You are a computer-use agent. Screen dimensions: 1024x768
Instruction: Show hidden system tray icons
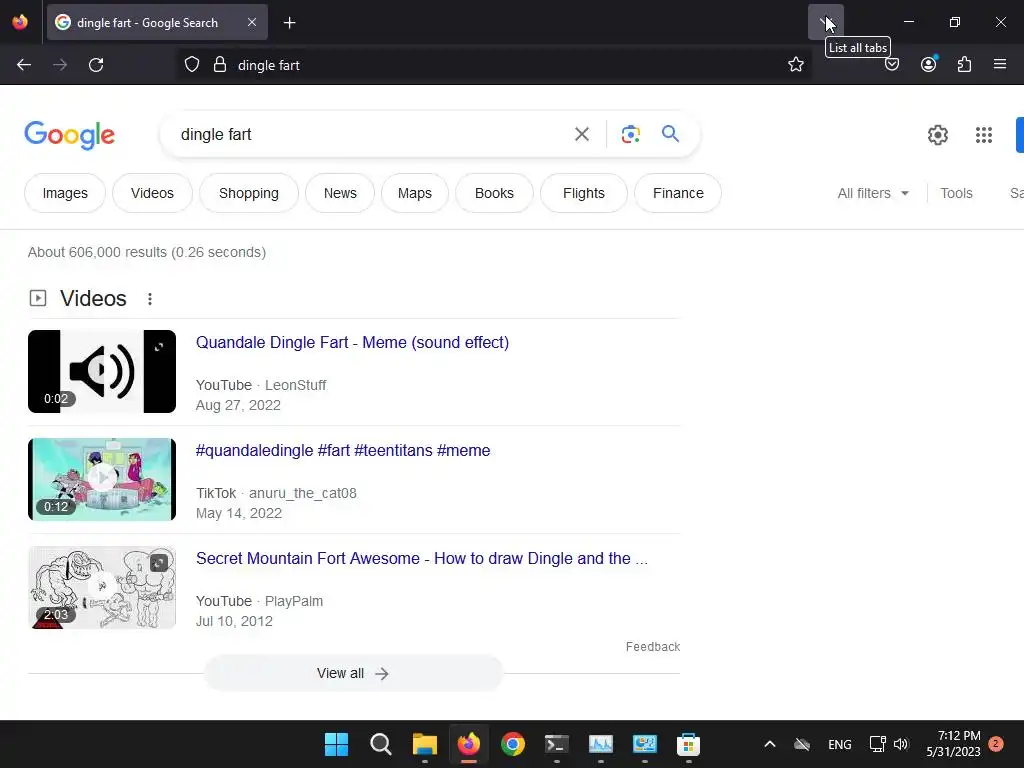(770, 744)
